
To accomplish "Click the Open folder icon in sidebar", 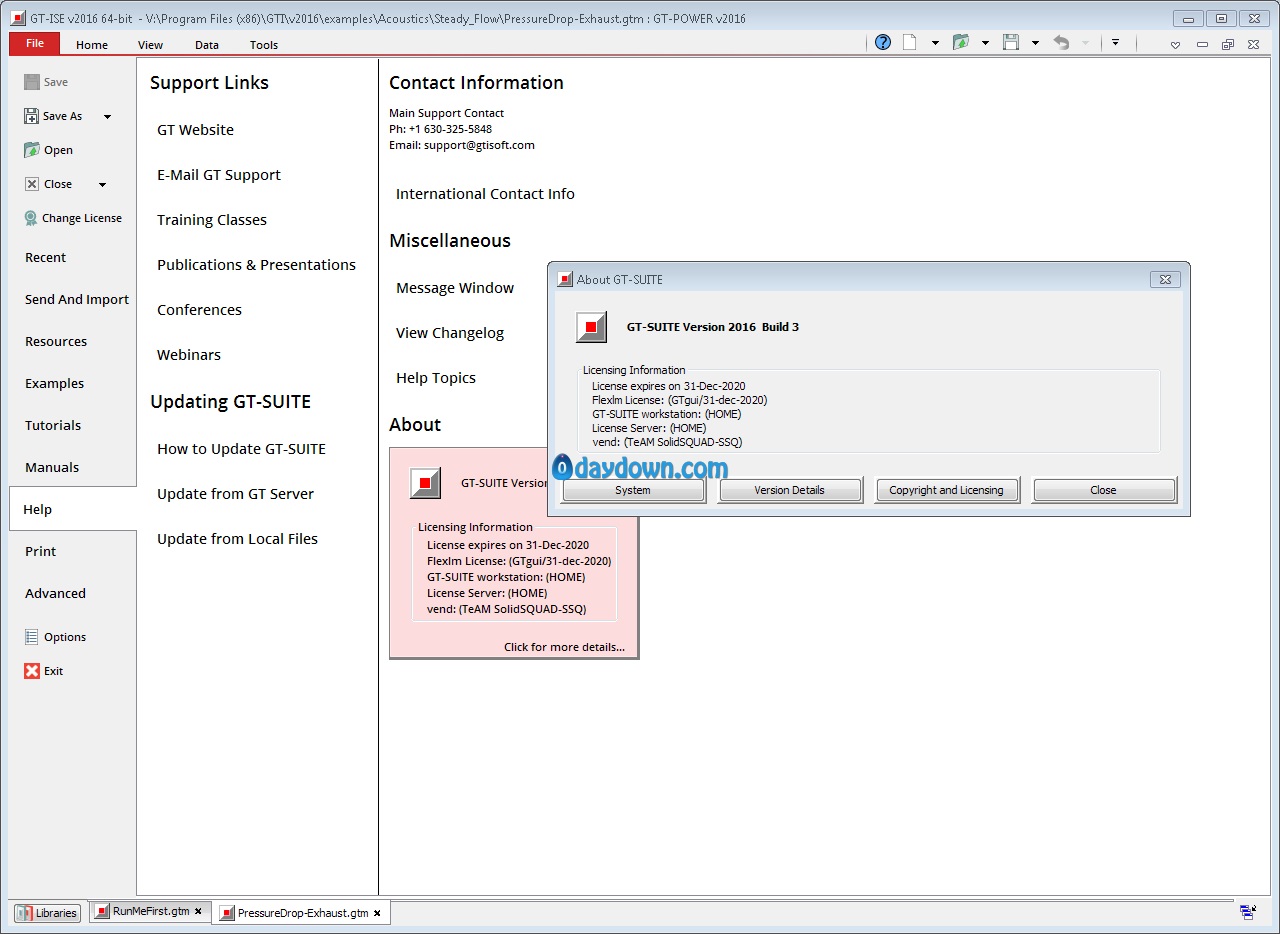I will pyautogui.click(x=32, y=150).
